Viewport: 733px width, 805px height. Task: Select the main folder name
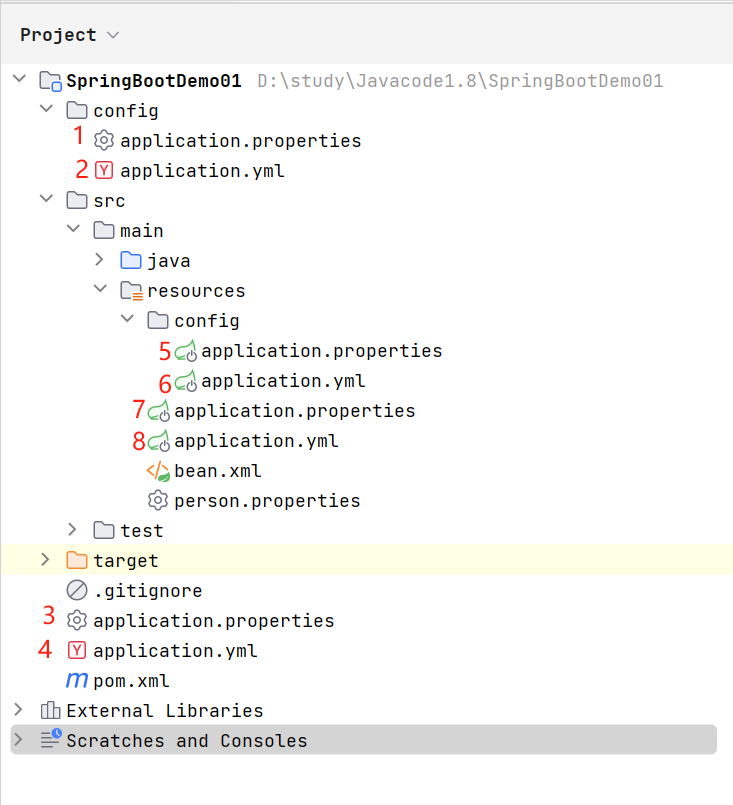(142, 231)
